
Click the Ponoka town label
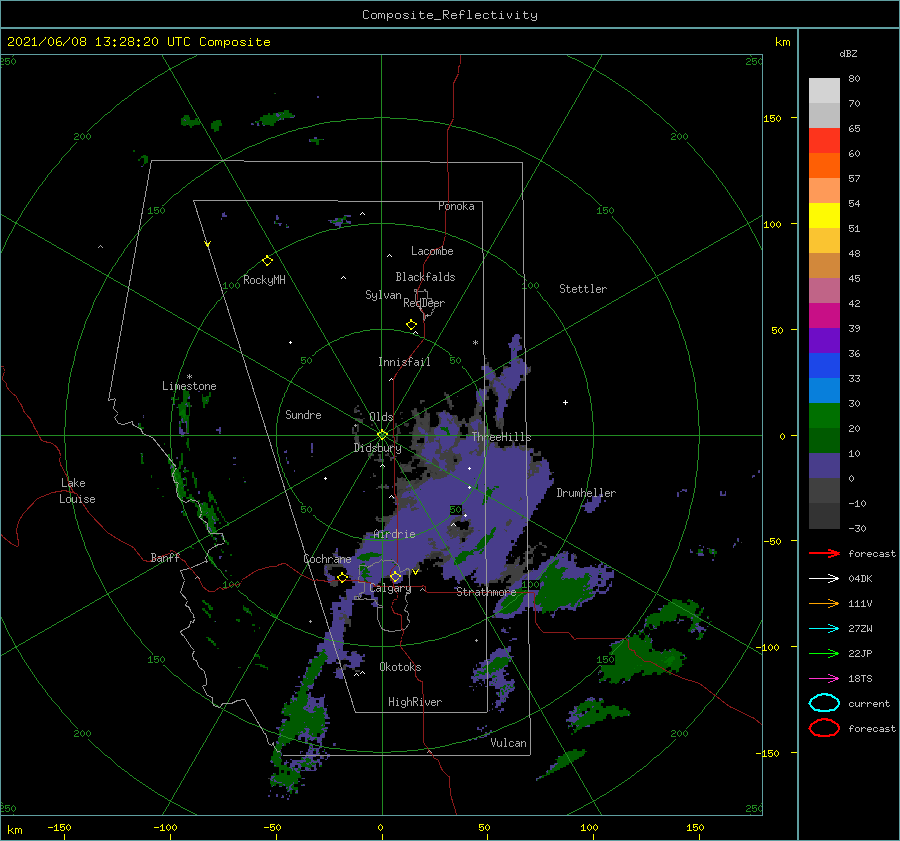(456, 206)
